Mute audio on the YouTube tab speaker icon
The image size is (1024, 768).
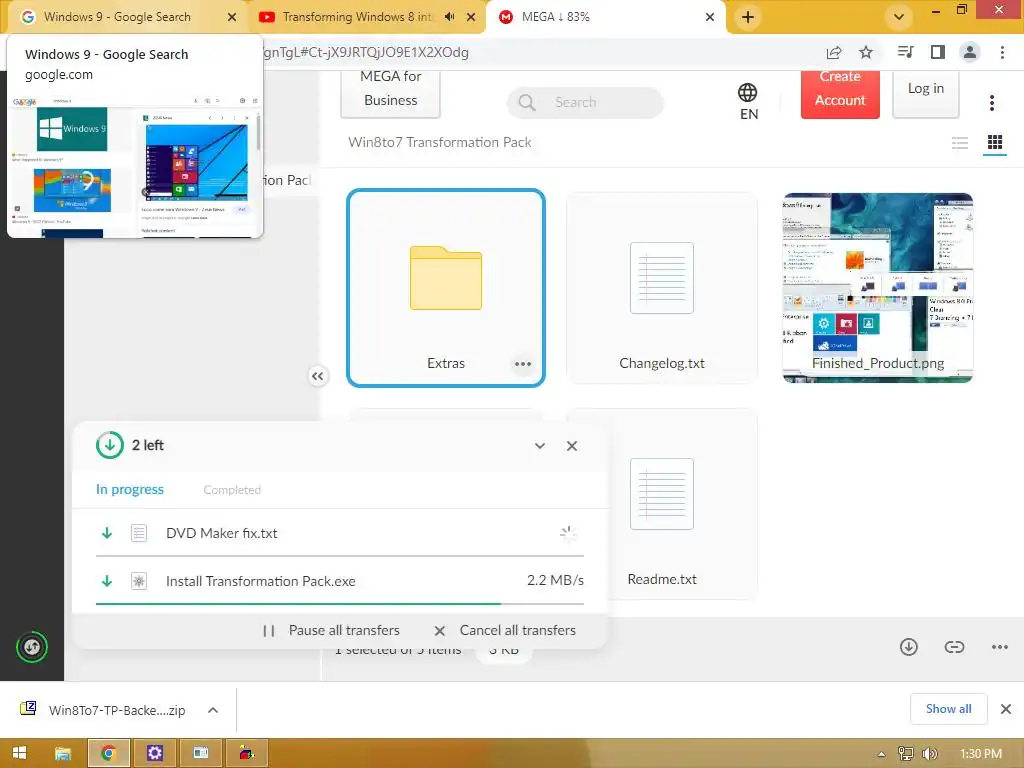point(449,17)
